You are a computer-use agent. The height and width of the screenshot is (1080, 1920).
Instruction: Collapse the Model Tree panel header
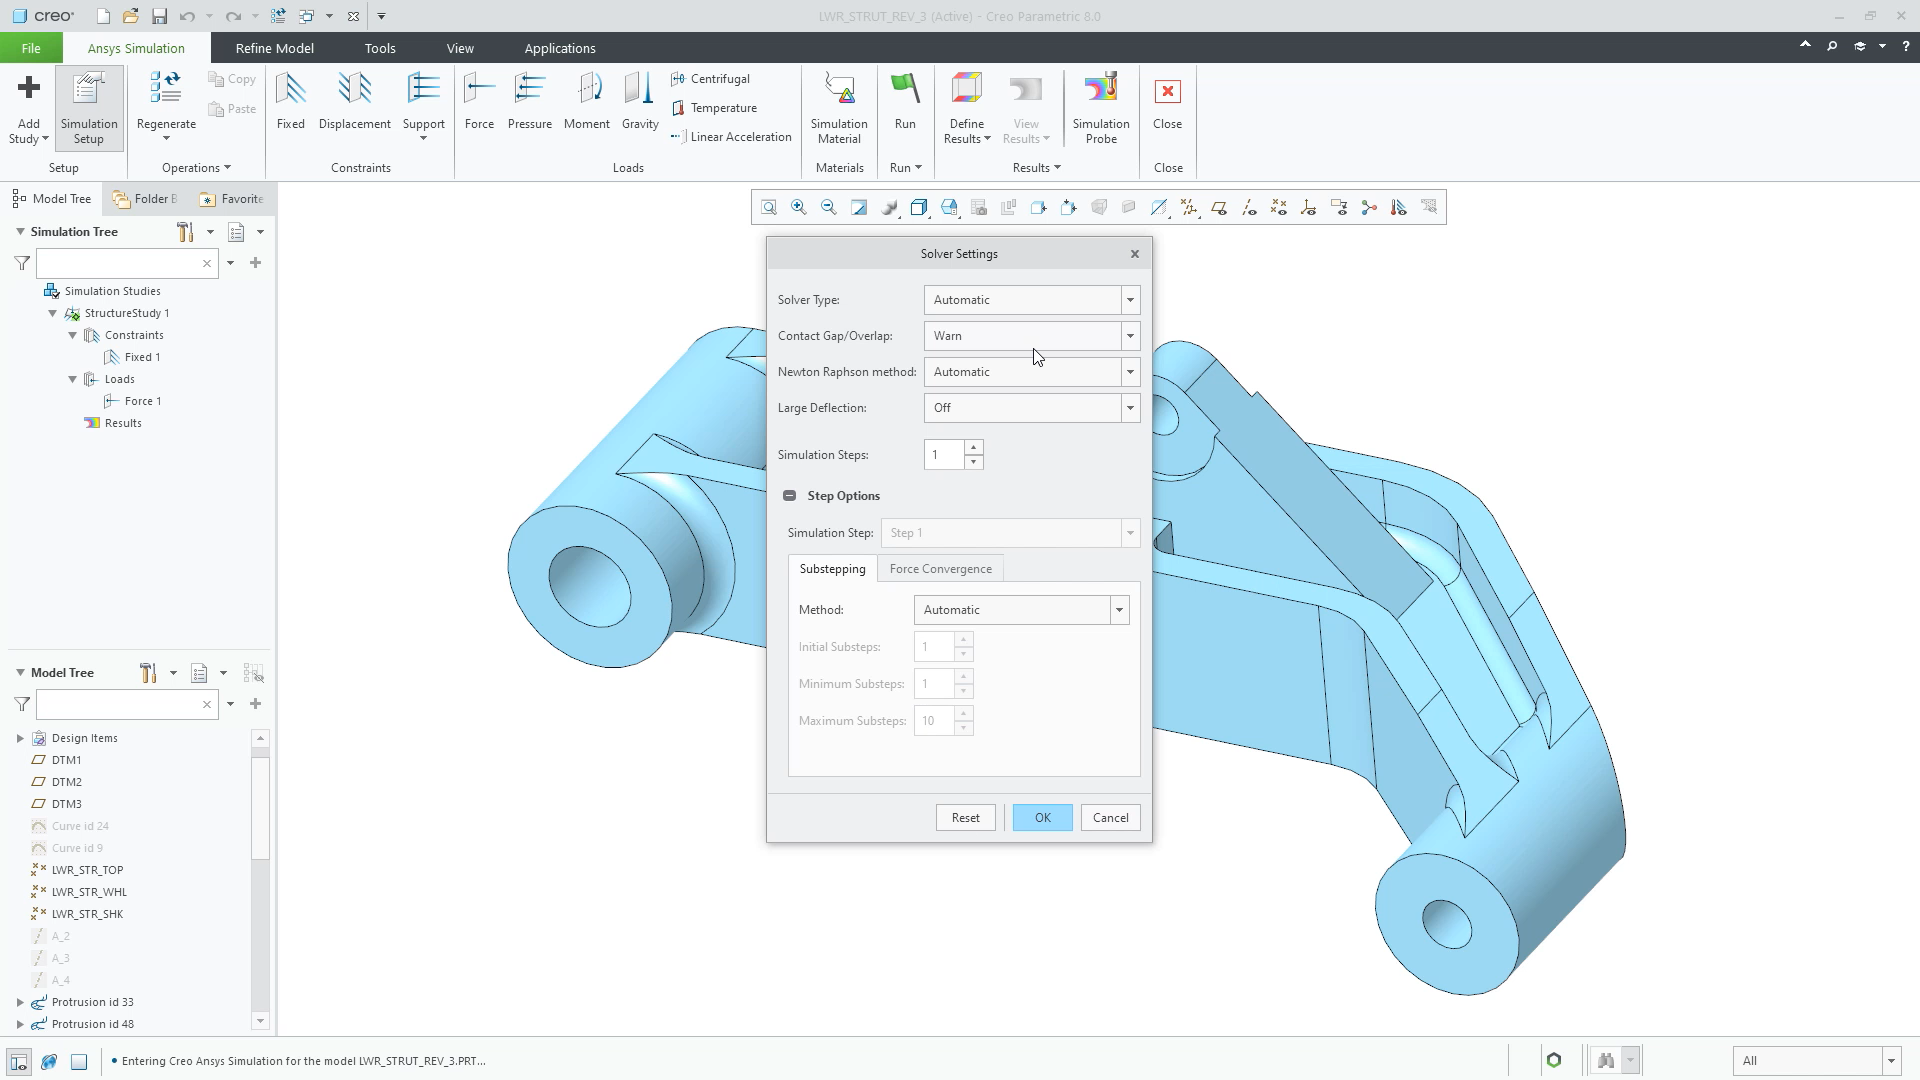[20, 673]
